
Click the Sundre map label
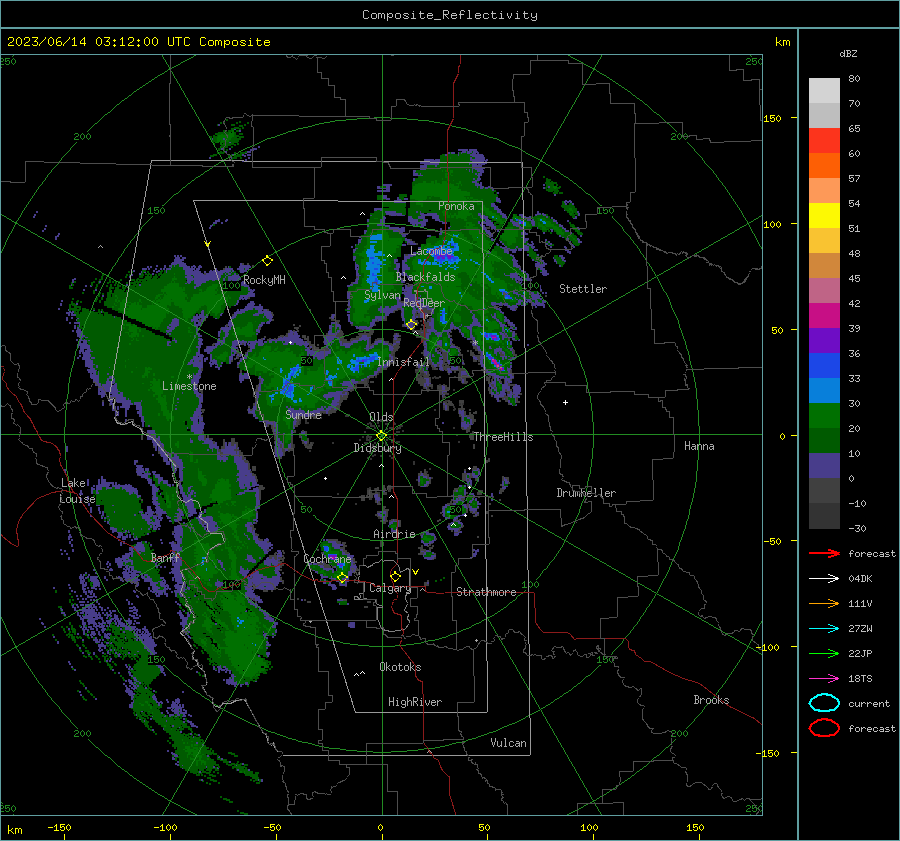coord(303,414)
